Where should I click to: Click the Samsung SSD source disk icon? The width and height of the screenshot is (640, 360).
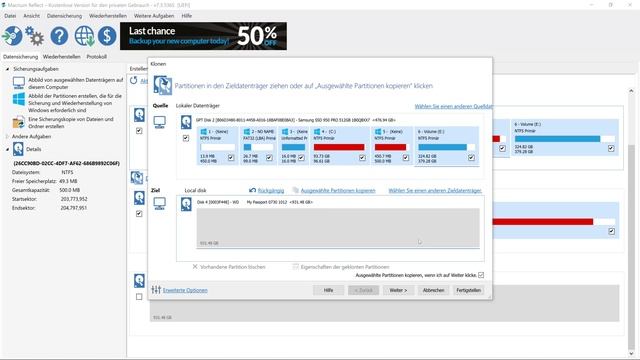(186, 122)
